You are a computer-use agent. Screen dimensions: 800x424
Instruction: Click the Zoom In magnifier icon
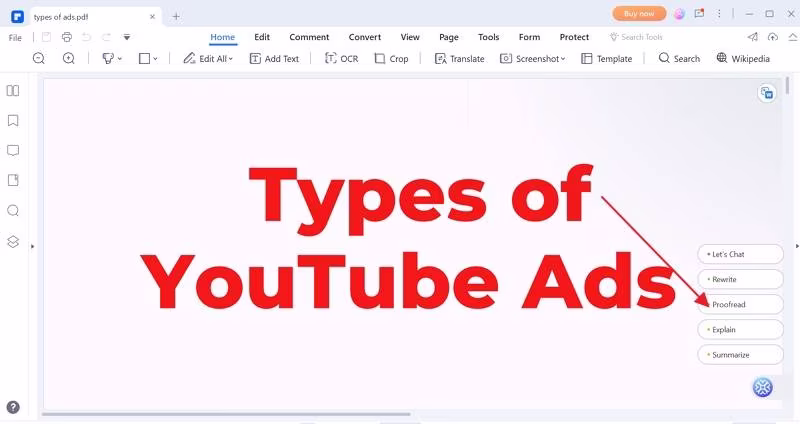(68, 59)
